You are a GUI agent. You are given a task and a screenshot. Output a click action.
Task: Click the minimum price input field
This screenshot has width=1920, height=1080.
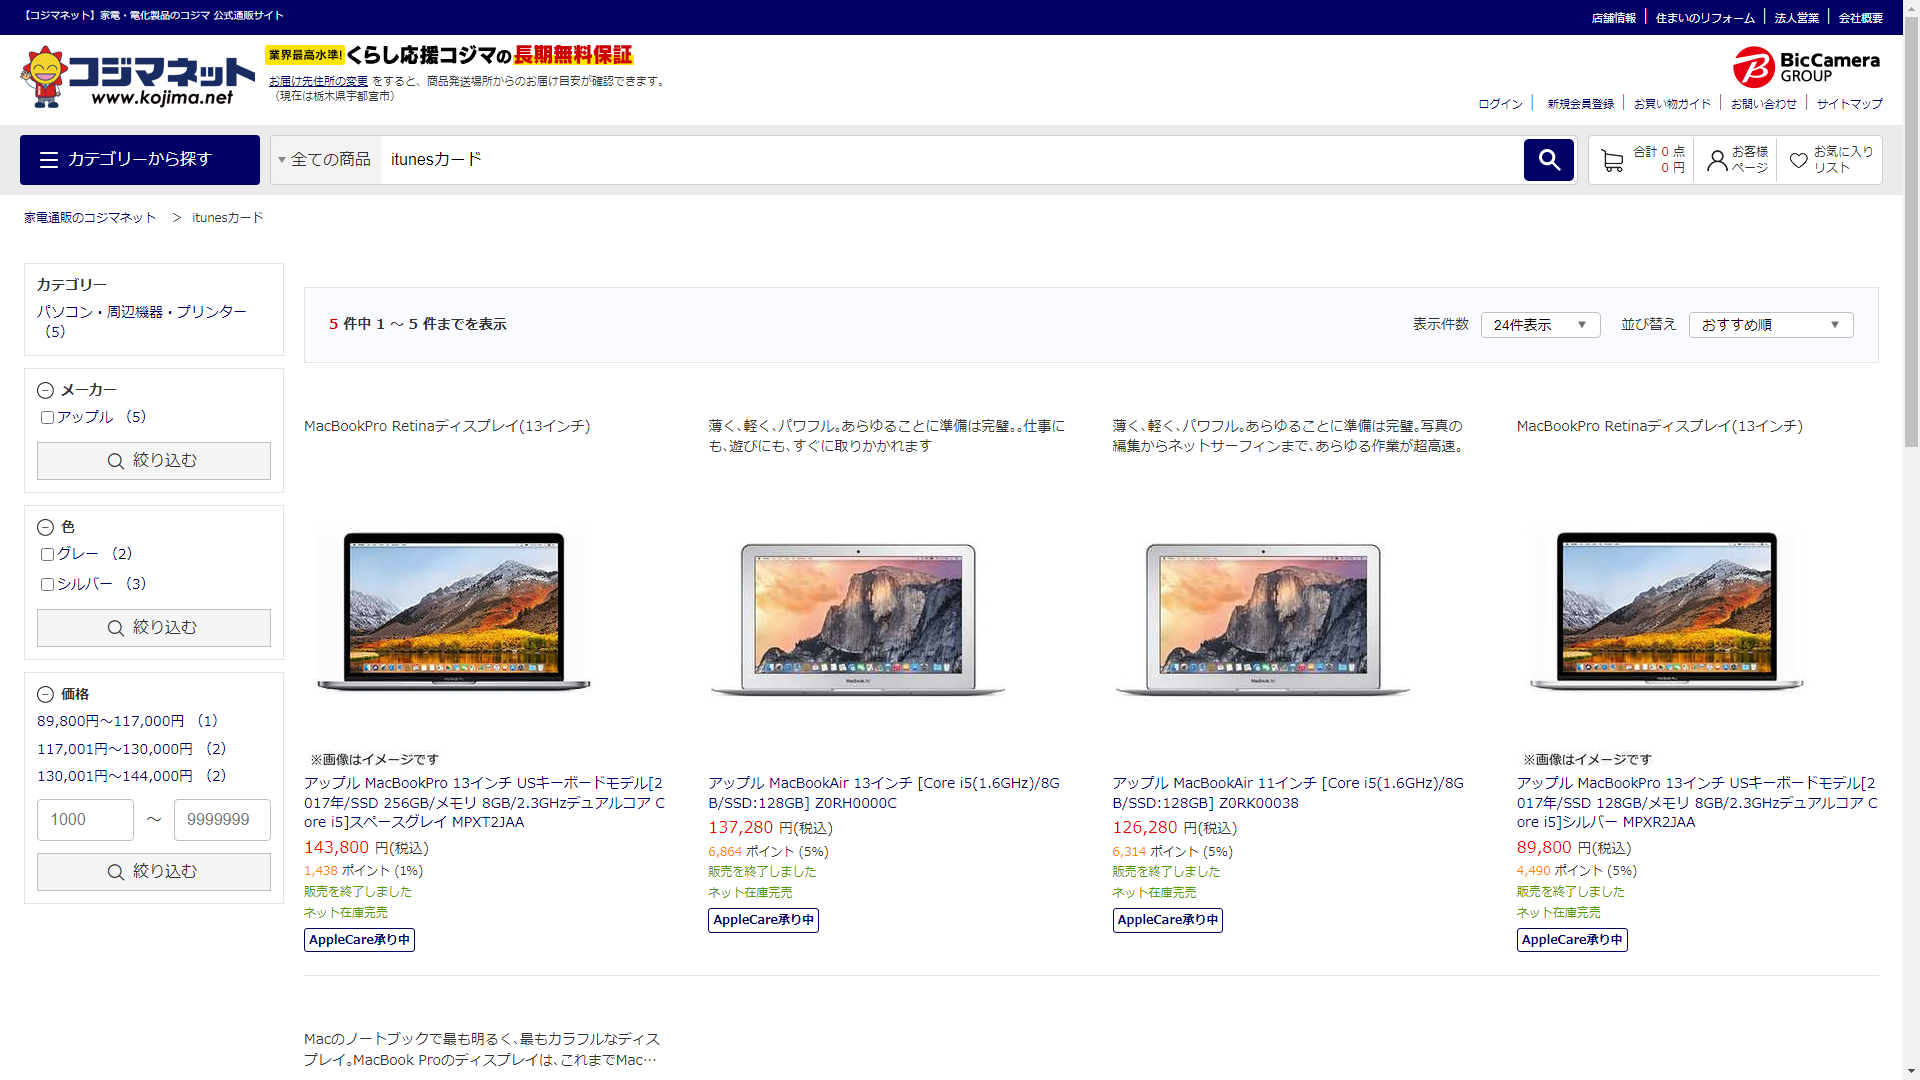[x=85, y=820]
